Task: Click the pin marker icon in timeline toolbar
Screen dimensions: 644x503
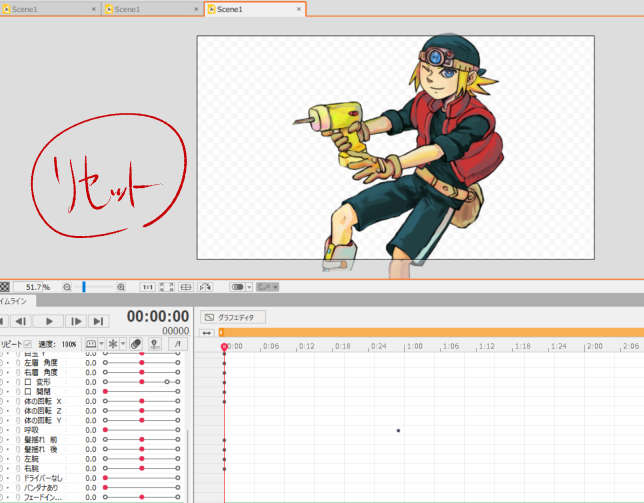Action: (154, 344)
